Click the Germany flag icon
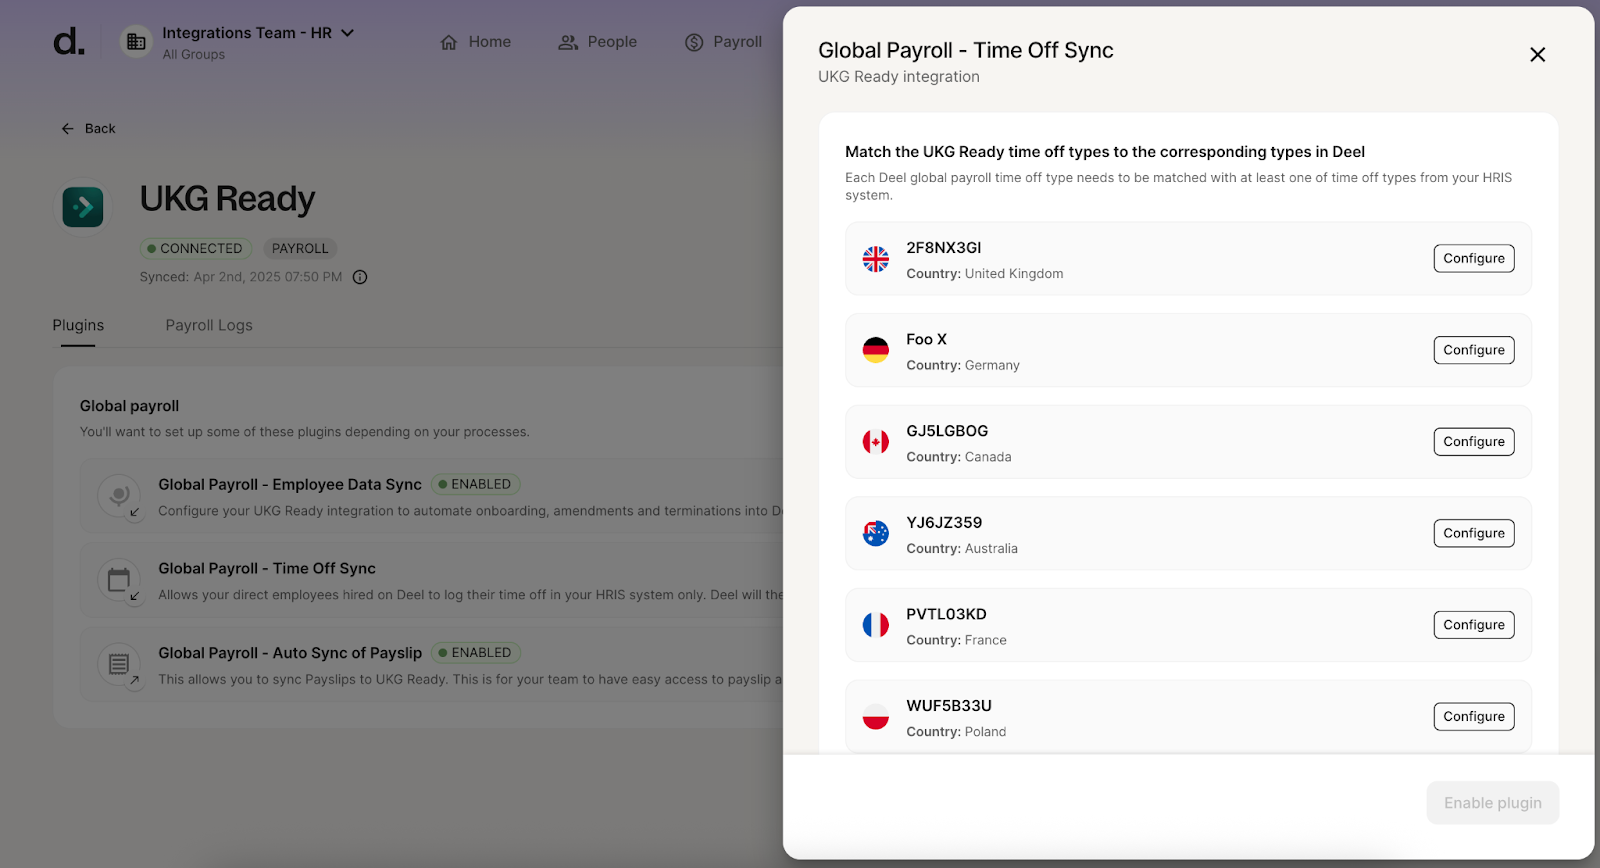This screenshot has width=1600, height=868. coord(876,350)
